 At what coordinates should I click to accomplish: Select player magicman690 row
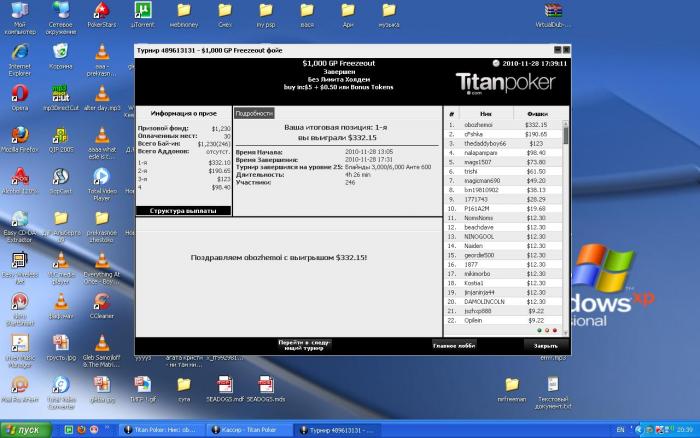[x=503, y=180]
